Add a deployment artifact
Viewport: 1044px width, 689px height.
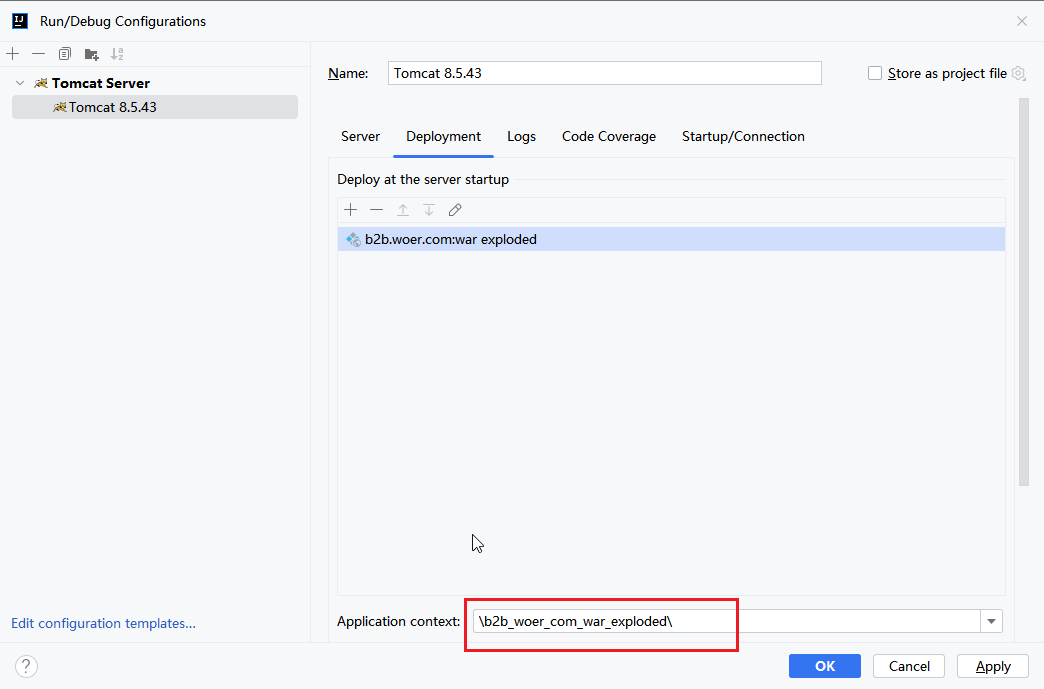pyautogui.click(x=350, y=210)
